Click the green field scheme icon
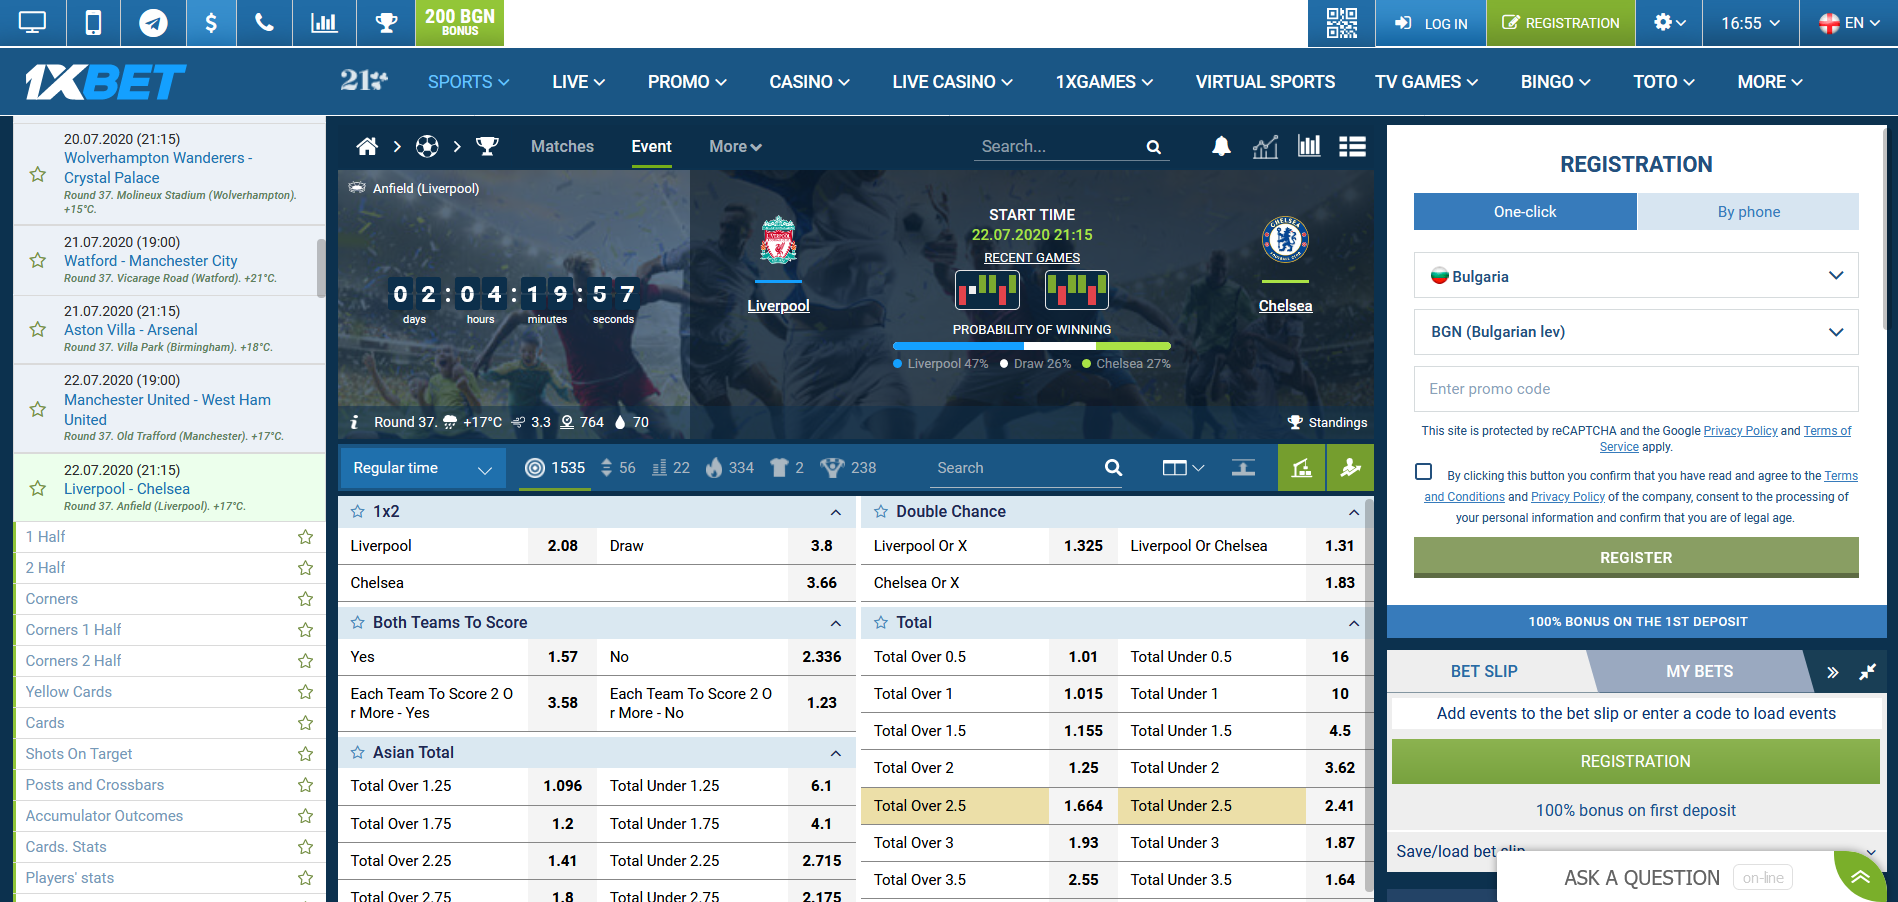 (x=1301, y=468)
